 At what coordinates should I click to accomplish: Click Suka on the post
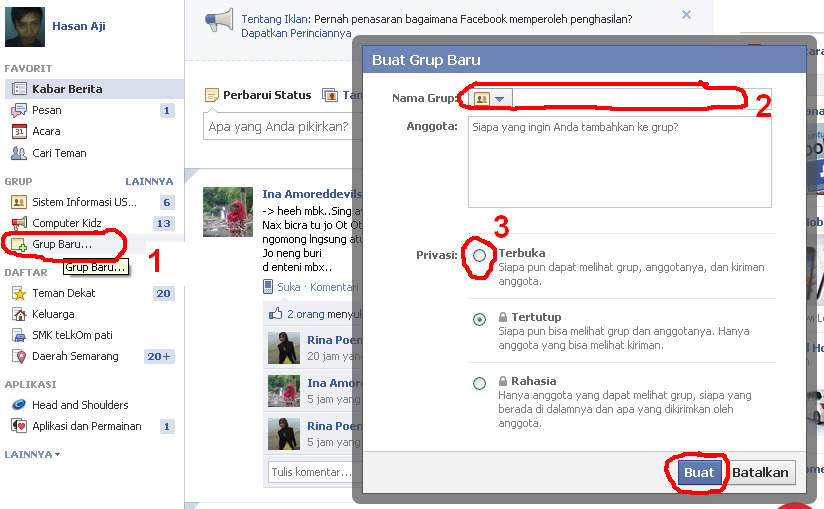pyautogui.click(x=289, y=287)
